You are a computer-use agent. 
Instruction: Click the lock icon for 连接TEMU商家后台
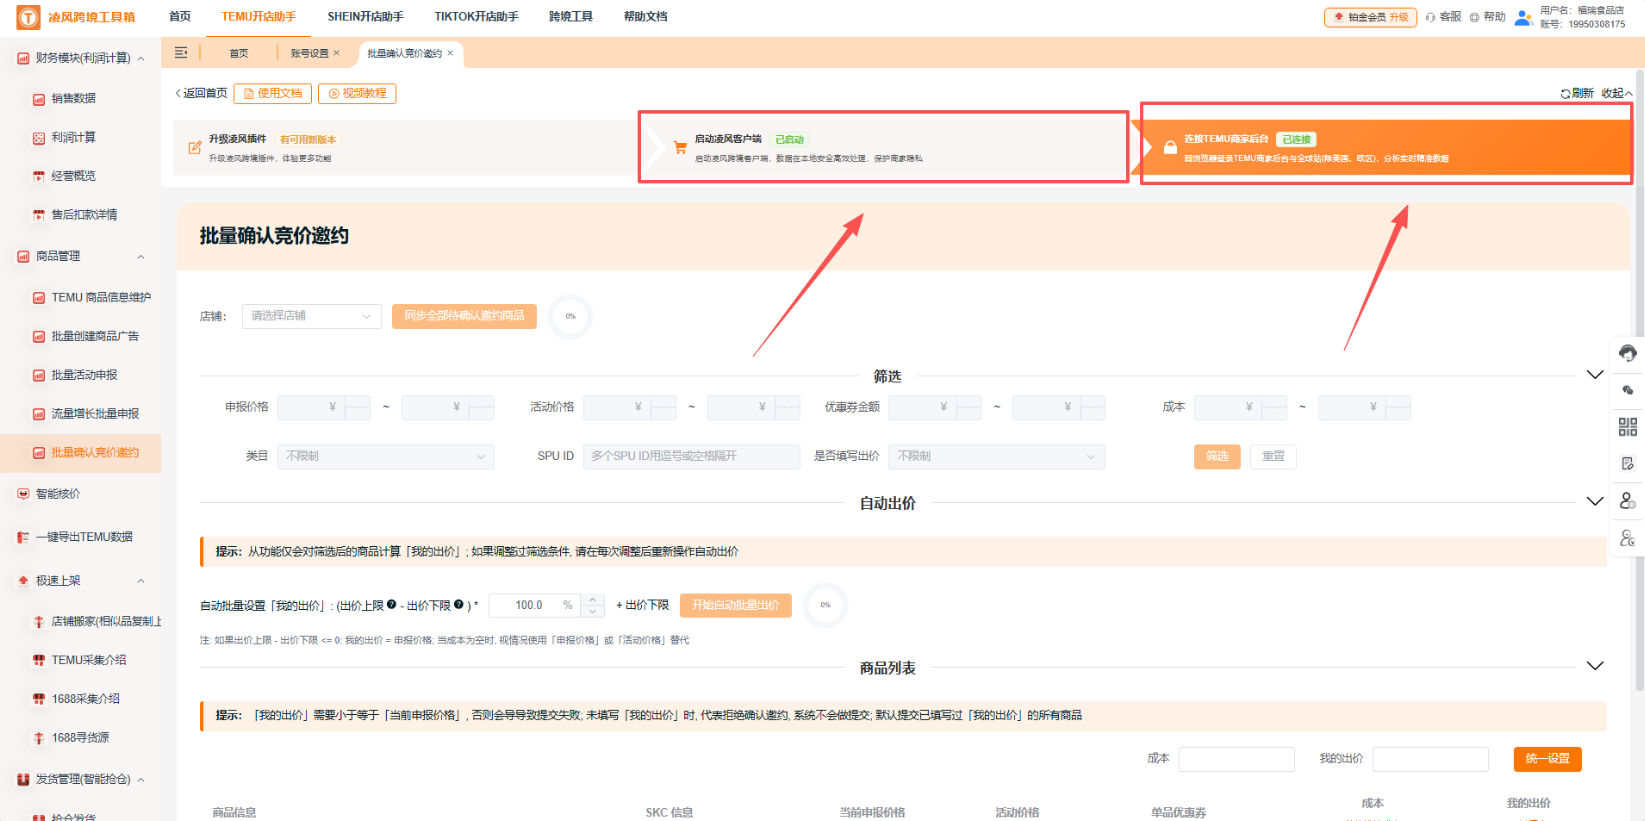[1170, 148]
